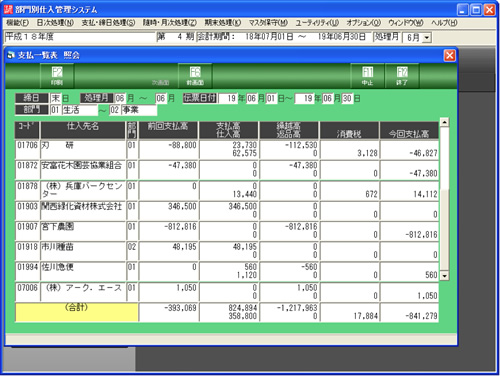Viewport: 500px width, 376px height.
Task: Click the app icon in main title bar
Action: pyautogui.click(x=8, y=9)
